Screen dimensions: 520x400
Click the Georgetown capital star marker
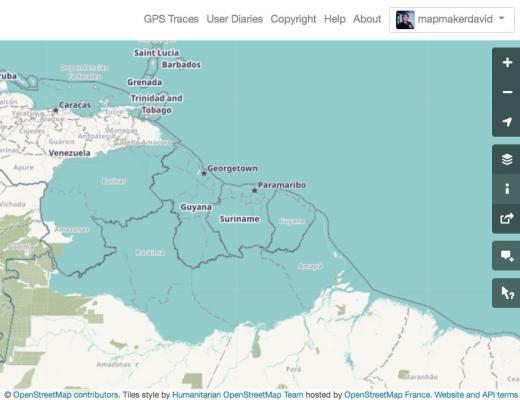(x=204, y=173)
